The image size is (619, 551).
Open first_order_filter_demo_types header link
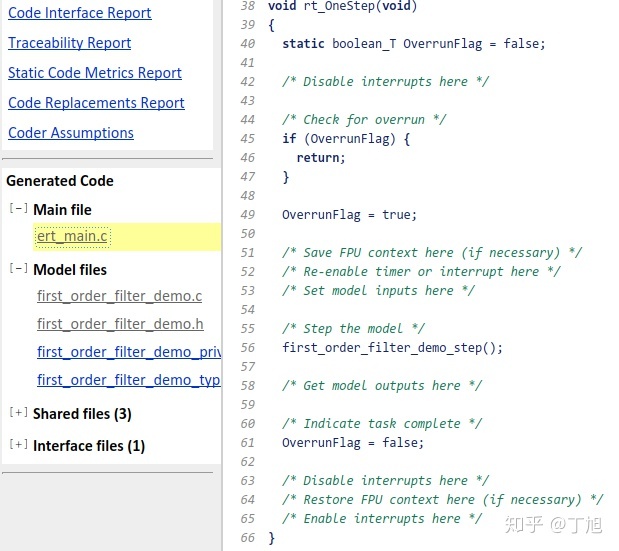pos(129,380)
